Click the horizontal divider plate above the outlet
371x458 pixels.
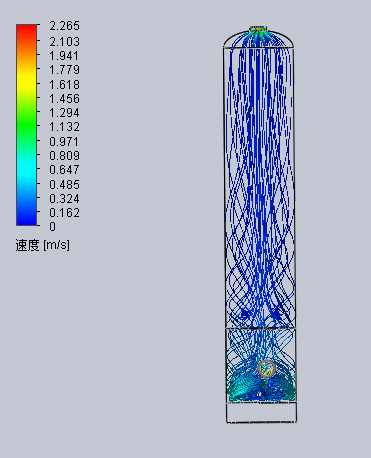pyautogui.click(x=261, y=329)
